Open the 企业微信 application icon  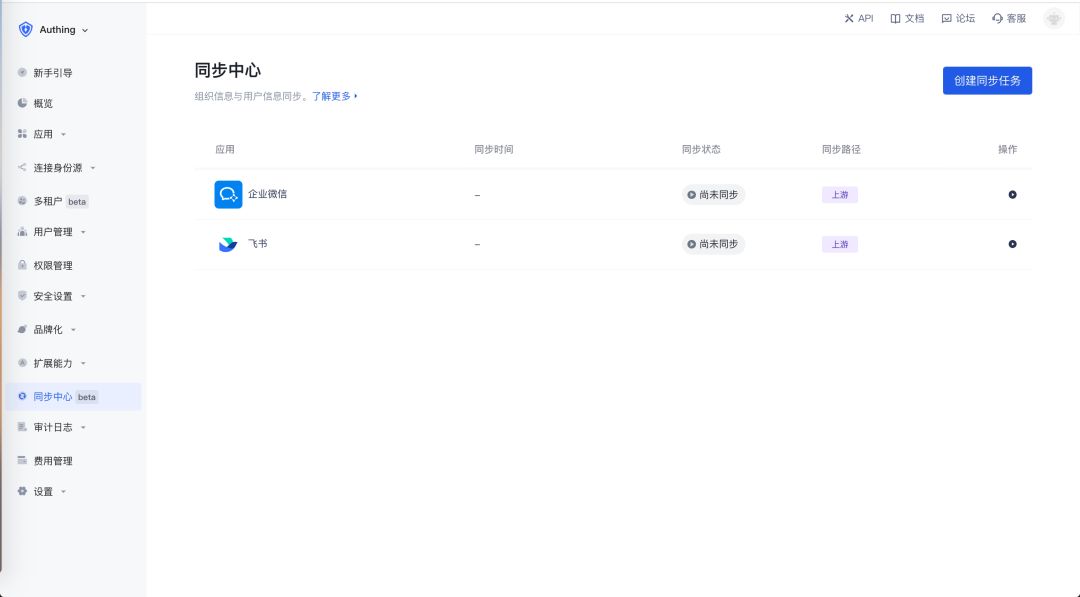225,194
